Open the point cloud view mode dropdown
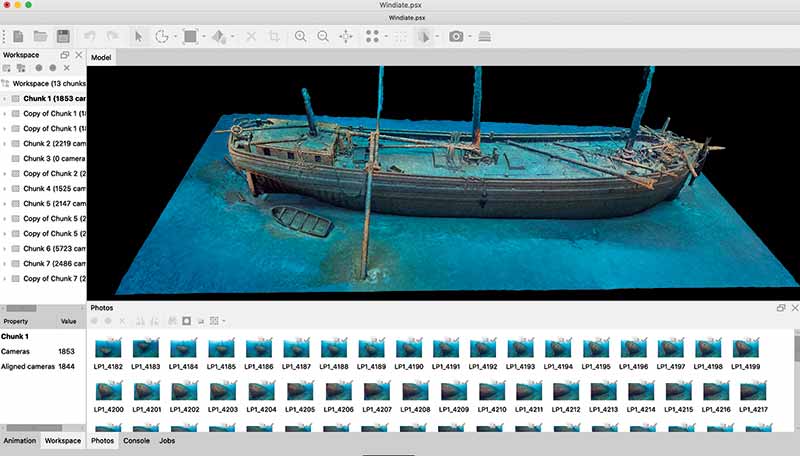Screen dimensions: 800x456 (x=385, y=37)
